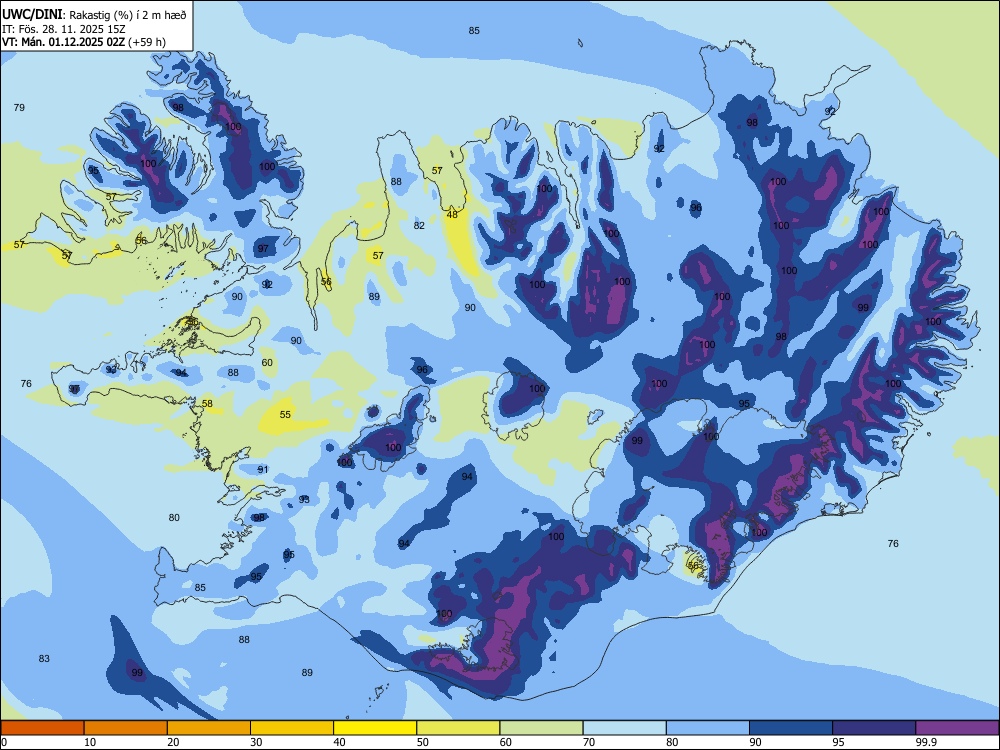Image resolution: width=1000 pixels, height=750 pixels.
Task: Click the dark orange 0–10 legend swatch
Action: pos(42,728)
